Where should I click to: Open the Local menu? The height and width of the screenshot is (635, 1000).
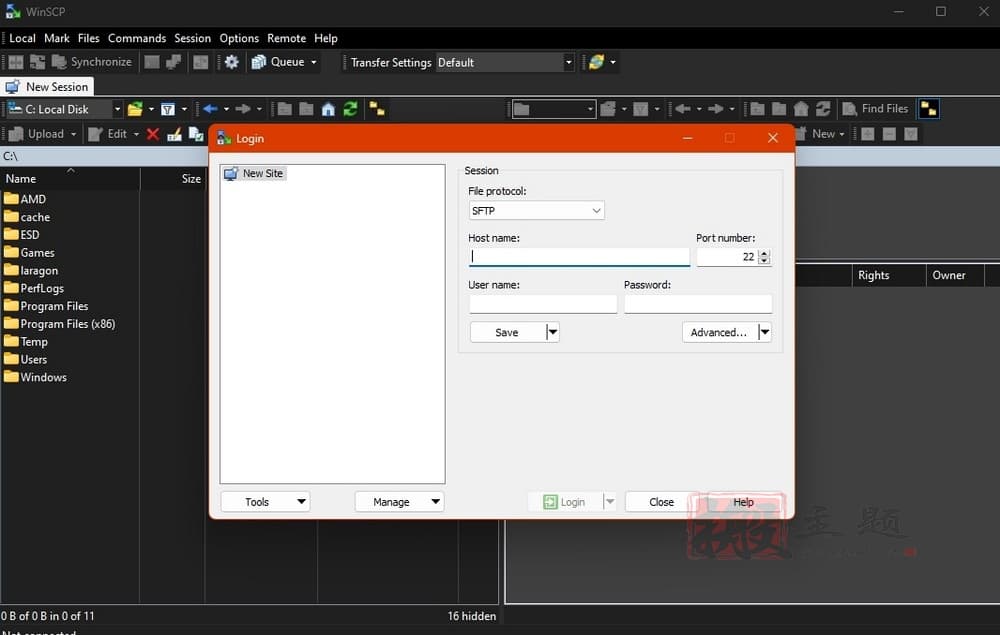click(x=22, y=38)
